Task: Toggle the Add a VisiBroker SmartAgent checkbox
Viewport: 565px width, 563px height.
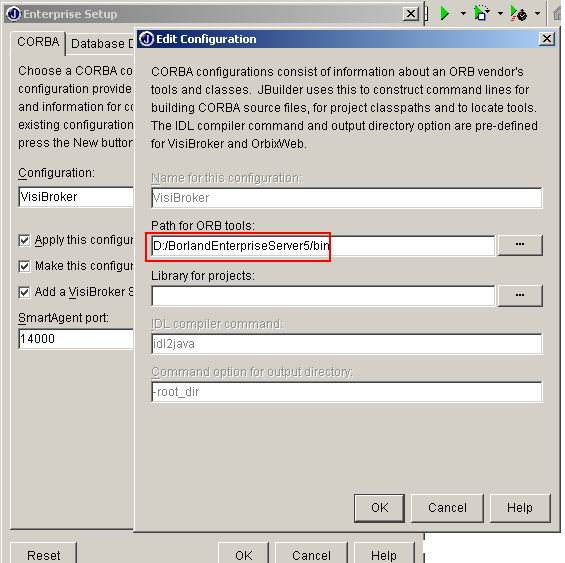Action: coord(24,292)
